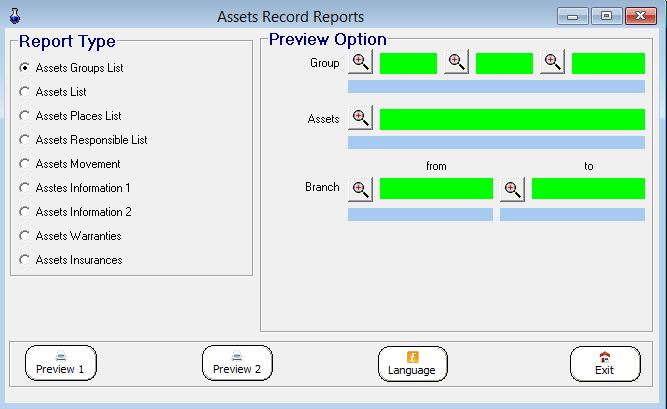This screenshot has width=667, height=409.
Task: Click the Preview 2 button
Action: pos(237,363)
